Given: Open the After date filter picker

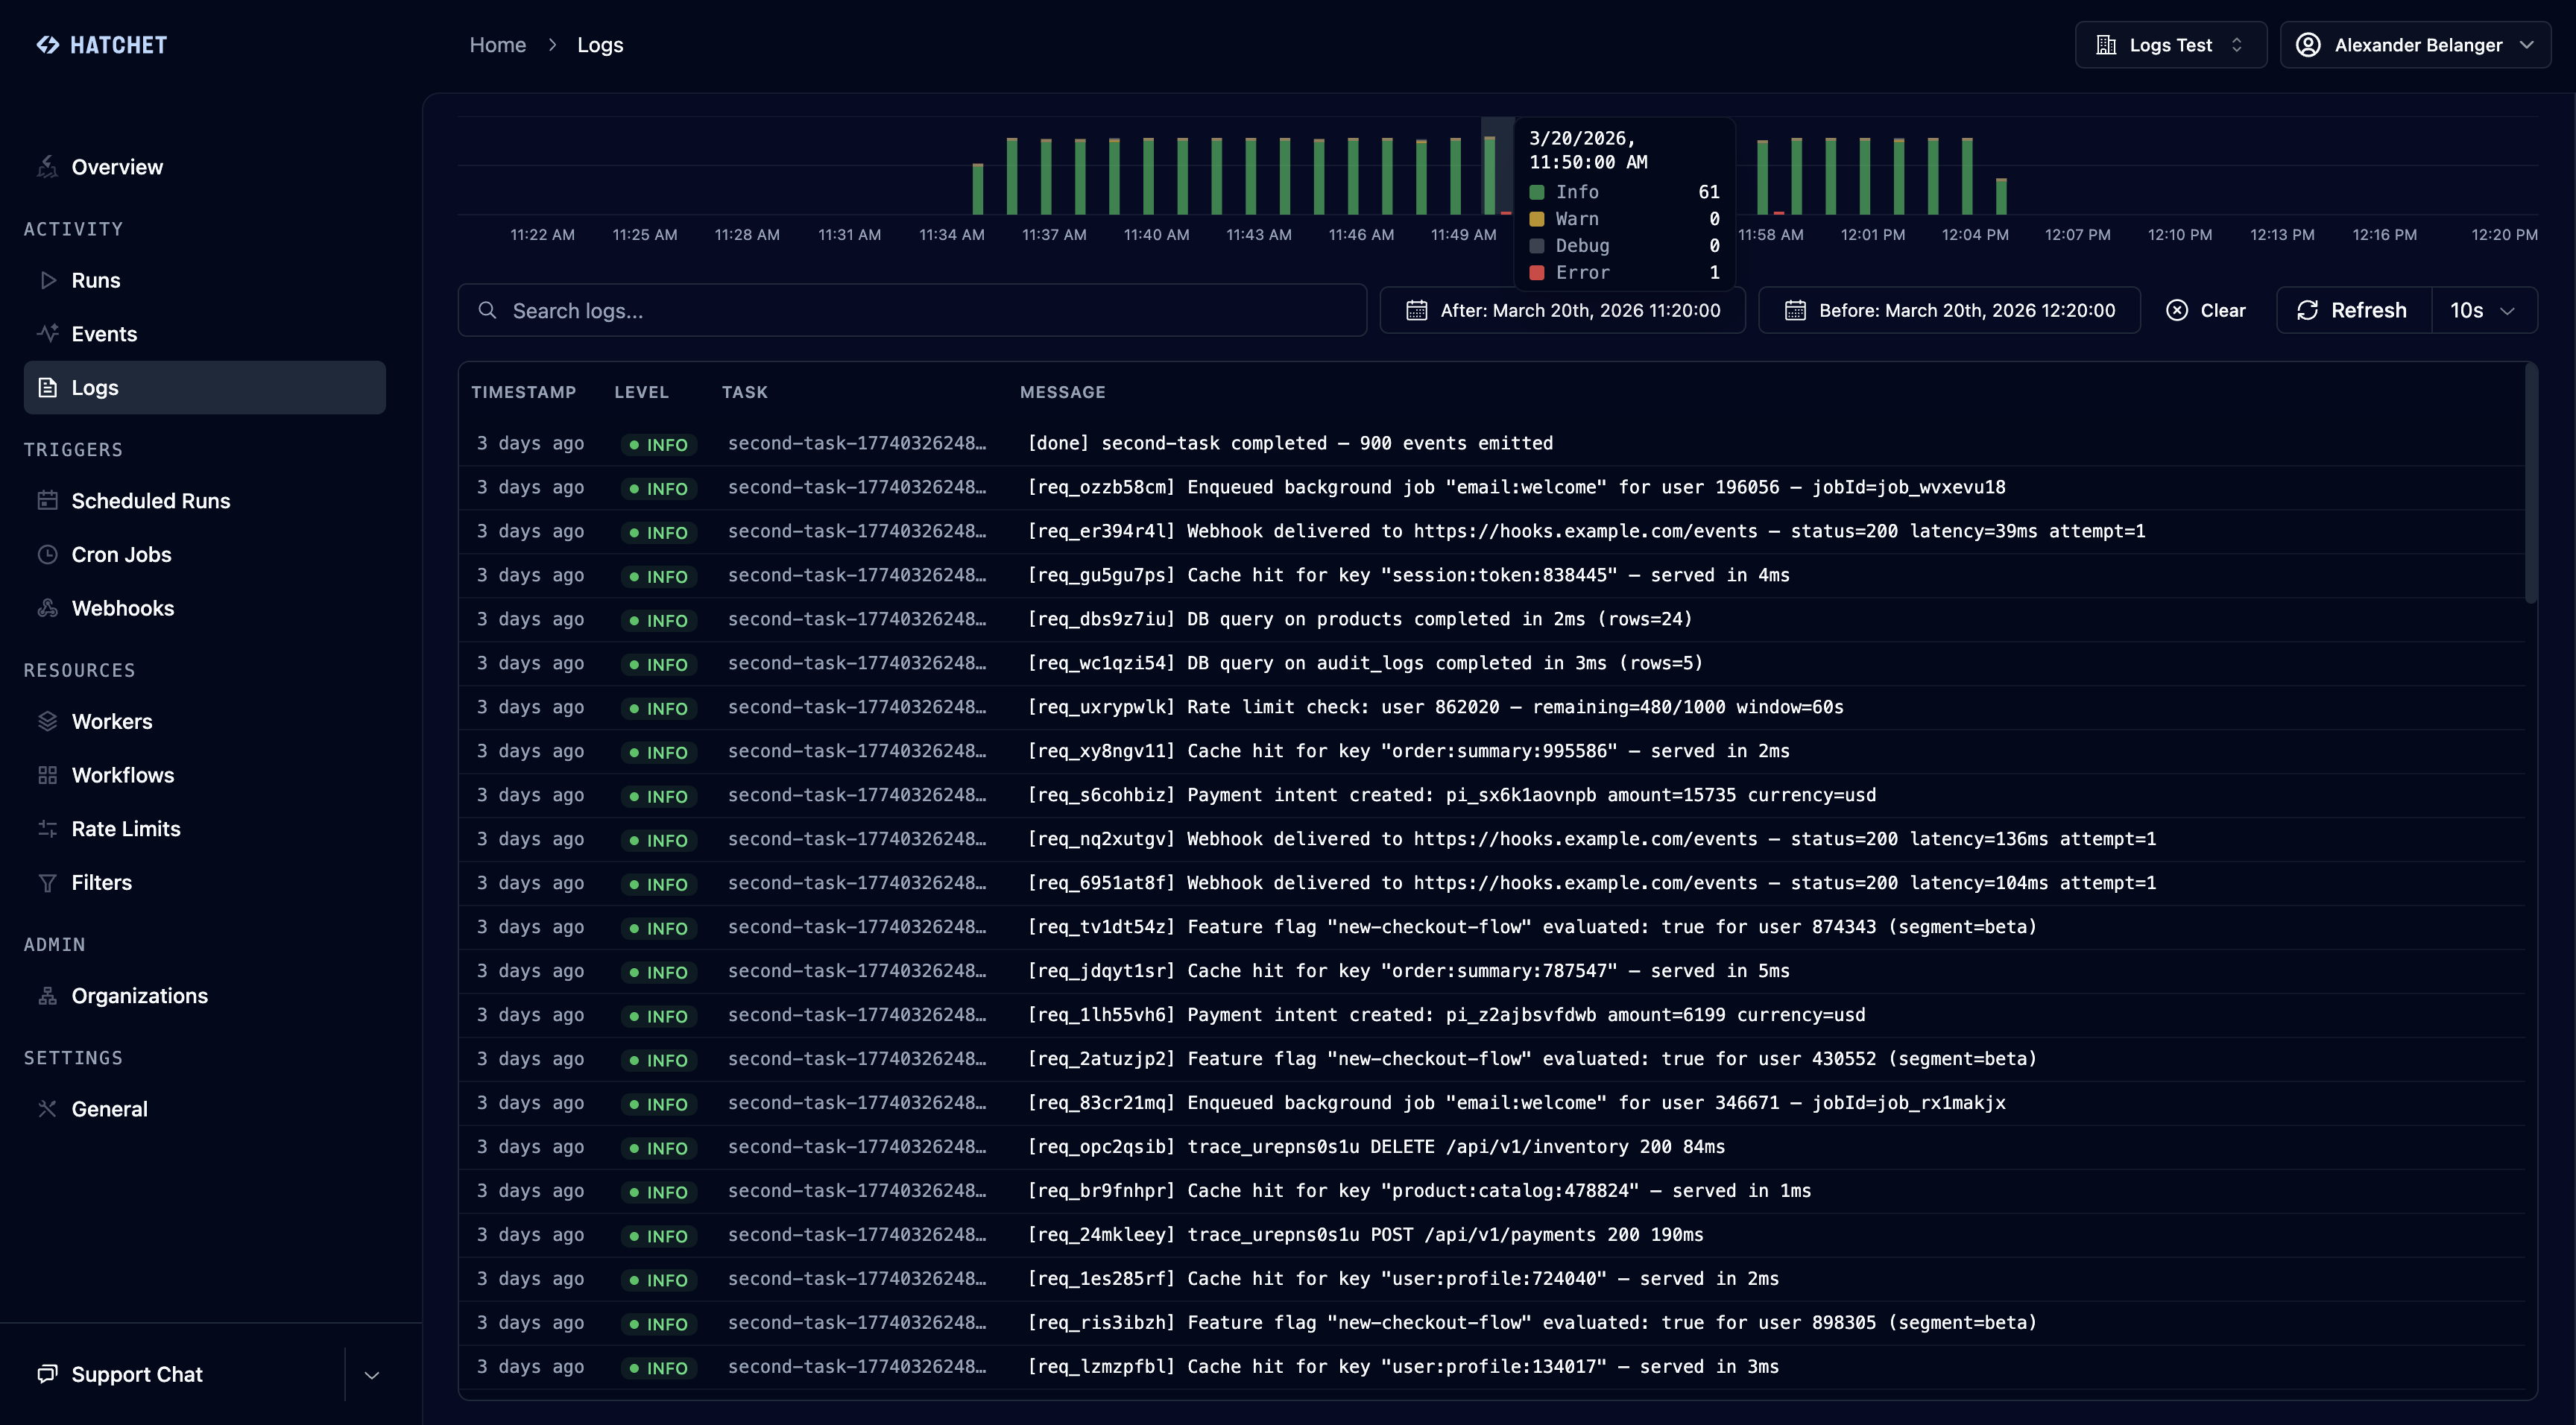Looking at the screenshot, I should tap(1562, 310).
